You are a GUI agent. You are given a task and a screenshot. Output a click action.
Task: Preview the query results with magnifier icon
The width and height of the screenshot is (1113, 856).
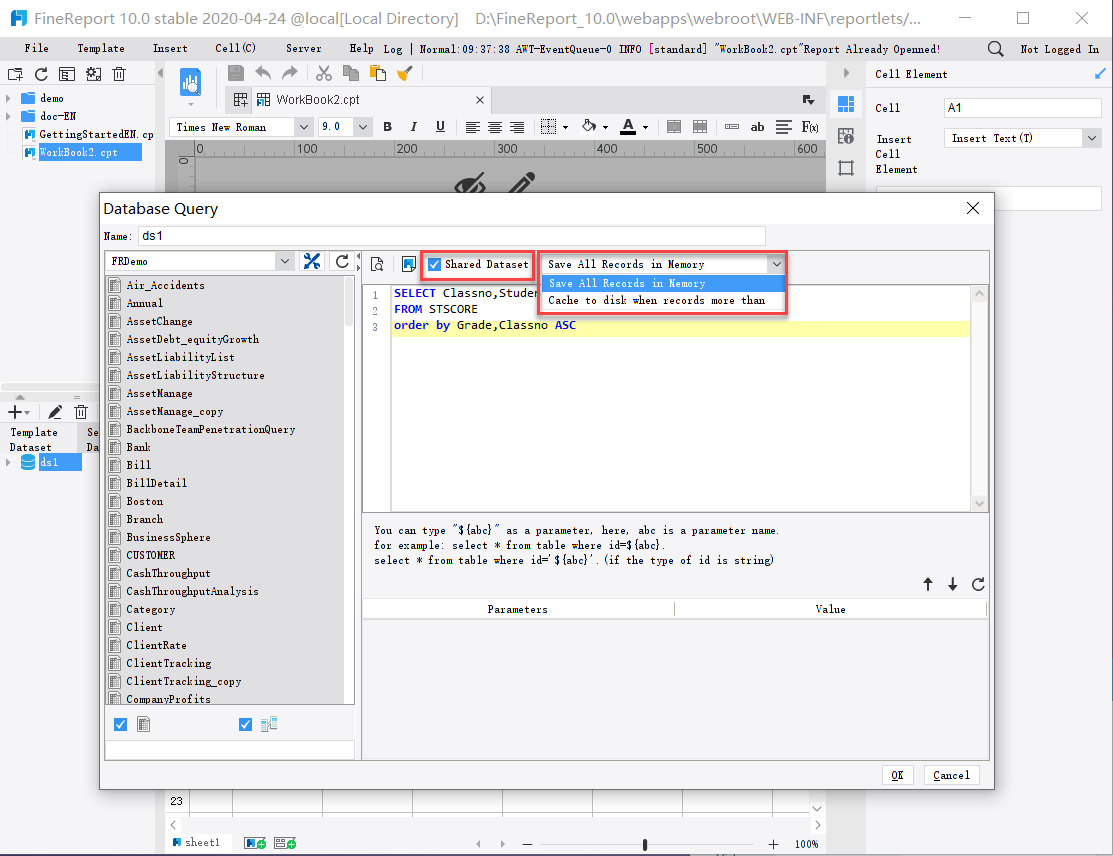click(x=377, y=263)
